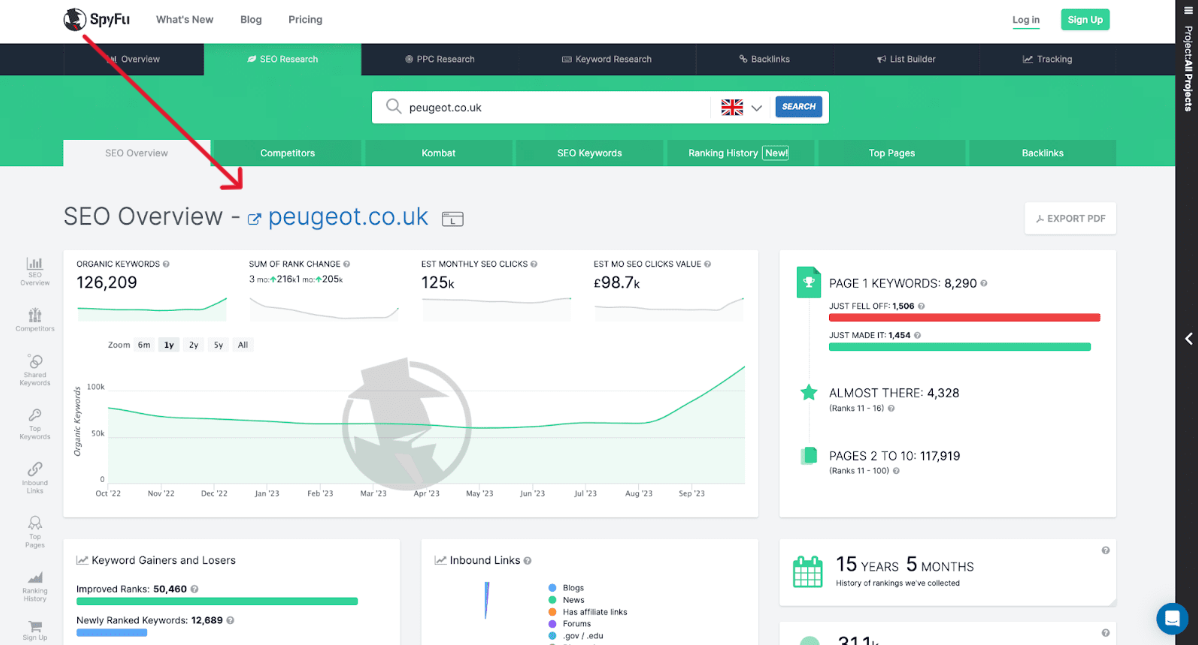1198x645 pixels.
Task: Click help icon next to Sum of Rank Change
Action: (x=347, y=264)
